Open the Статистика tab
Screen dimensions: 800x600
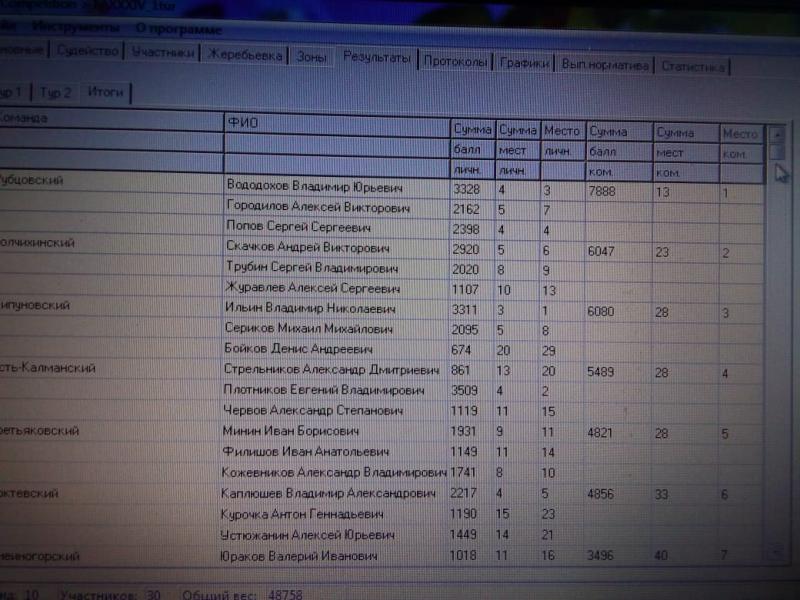pos(693,66)
